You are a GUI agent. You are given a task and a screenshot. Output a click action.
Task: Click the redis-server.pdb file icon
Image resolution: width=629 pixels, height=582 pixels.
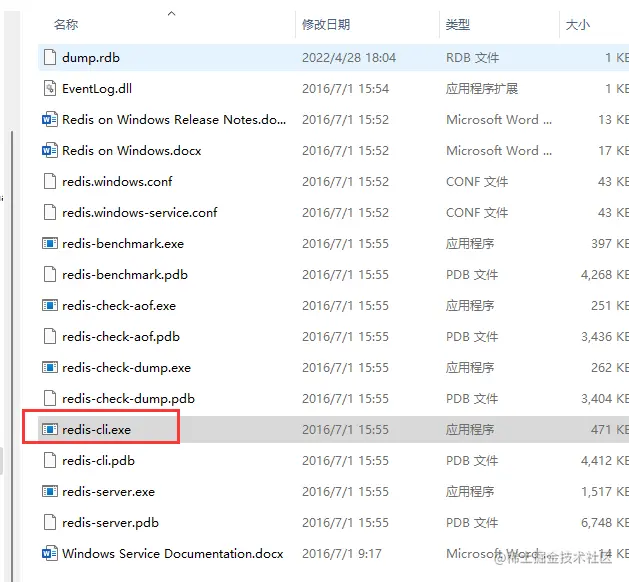point(50,523)
